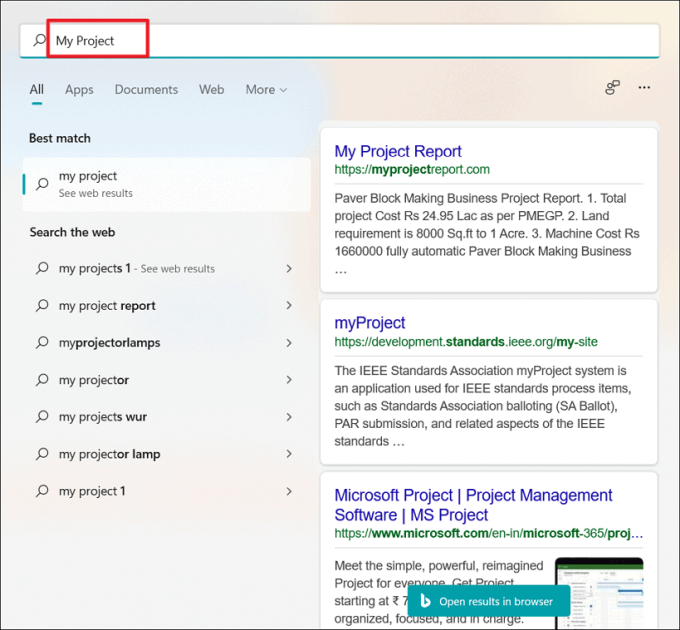Select 'myprojectorlamps' suggestion text
Screen dimensions: 680x630
(109, 343)
